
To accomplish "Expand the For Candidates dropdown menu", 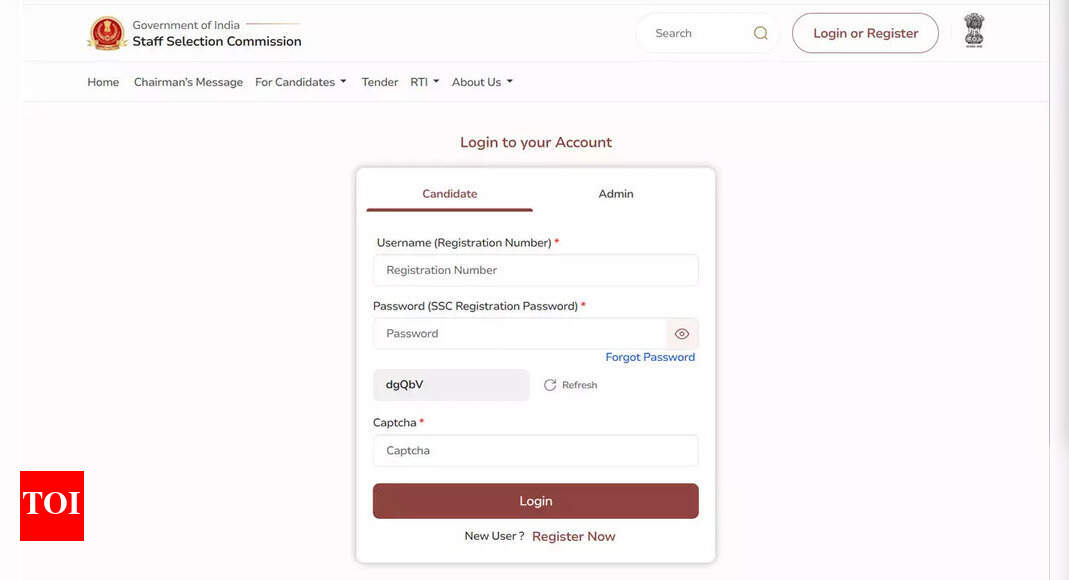I will coord(301,82).
